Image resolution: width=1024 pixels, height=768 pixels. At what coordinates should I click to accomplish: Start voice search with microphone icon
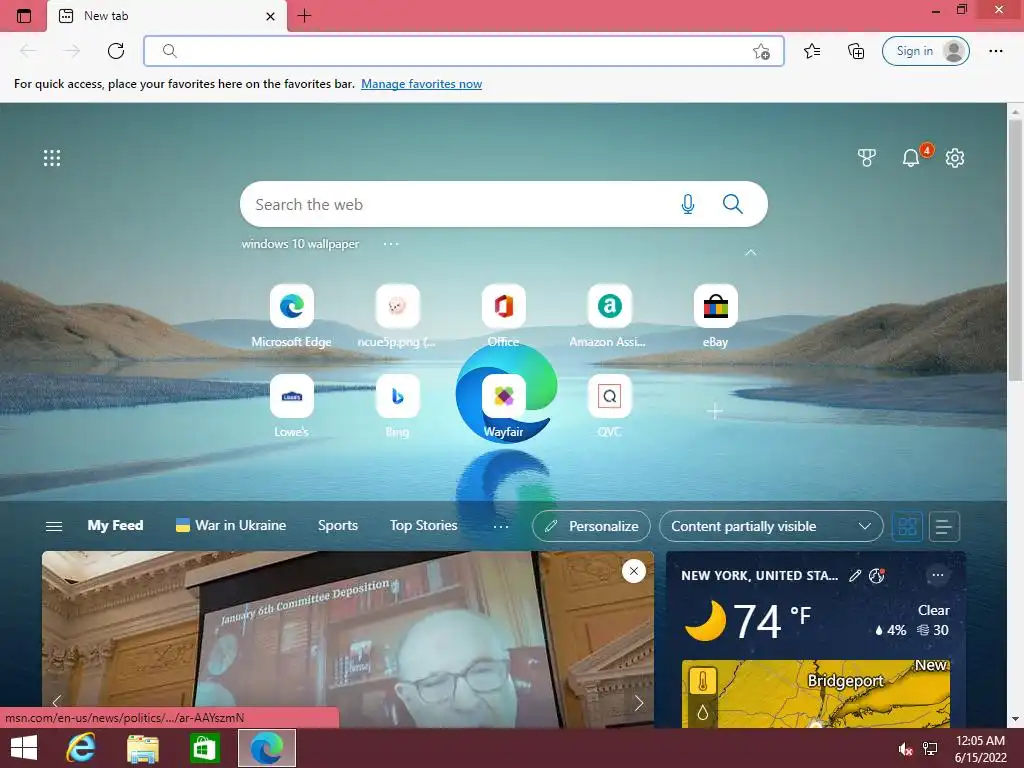pos(688,204)
